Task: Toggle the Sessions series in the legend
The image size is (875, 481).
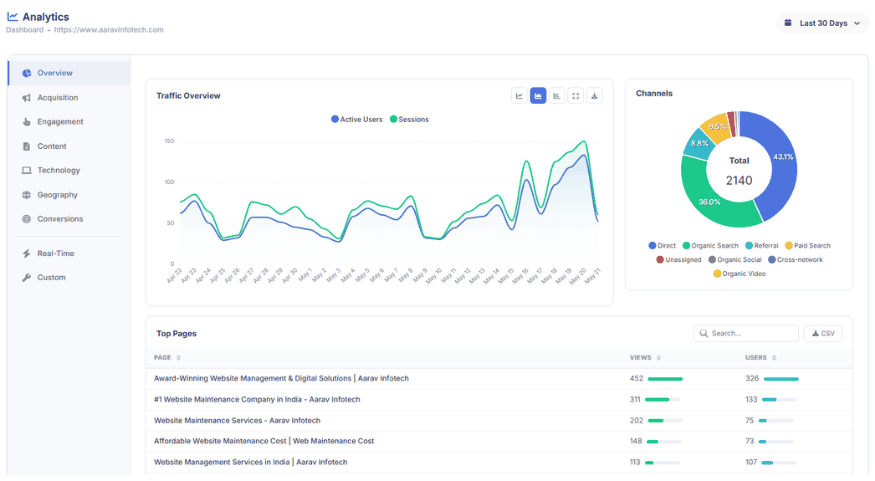Action: [409, 119]
